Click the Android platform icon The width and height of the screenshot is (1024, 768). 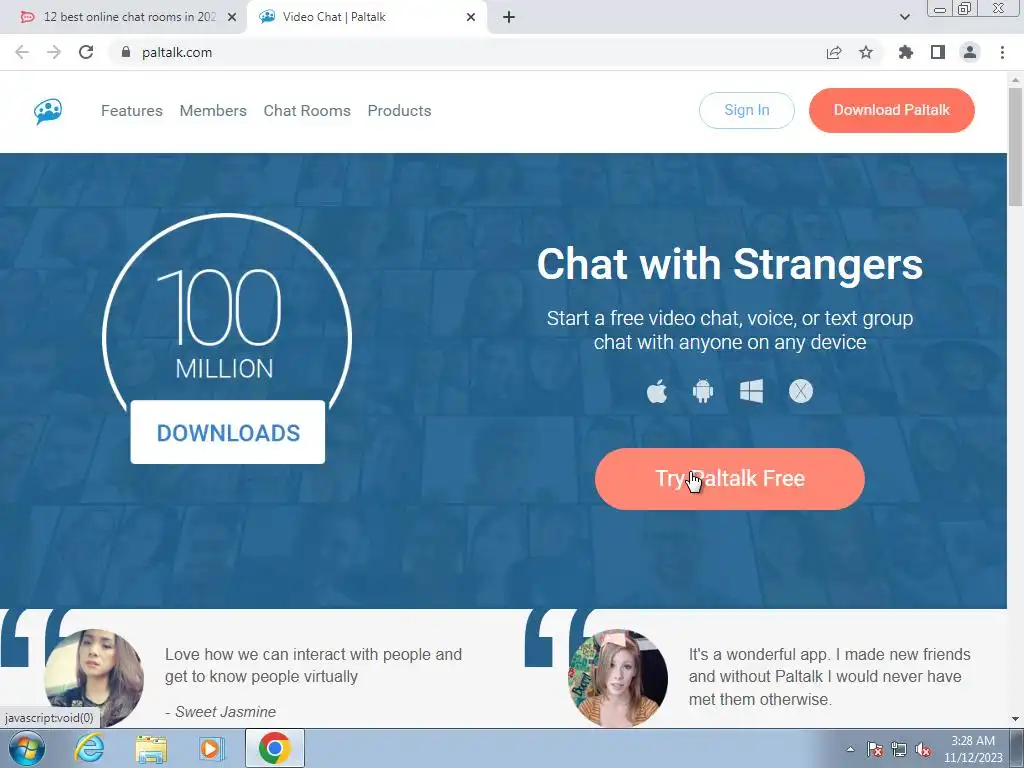(x=703, y=392)
